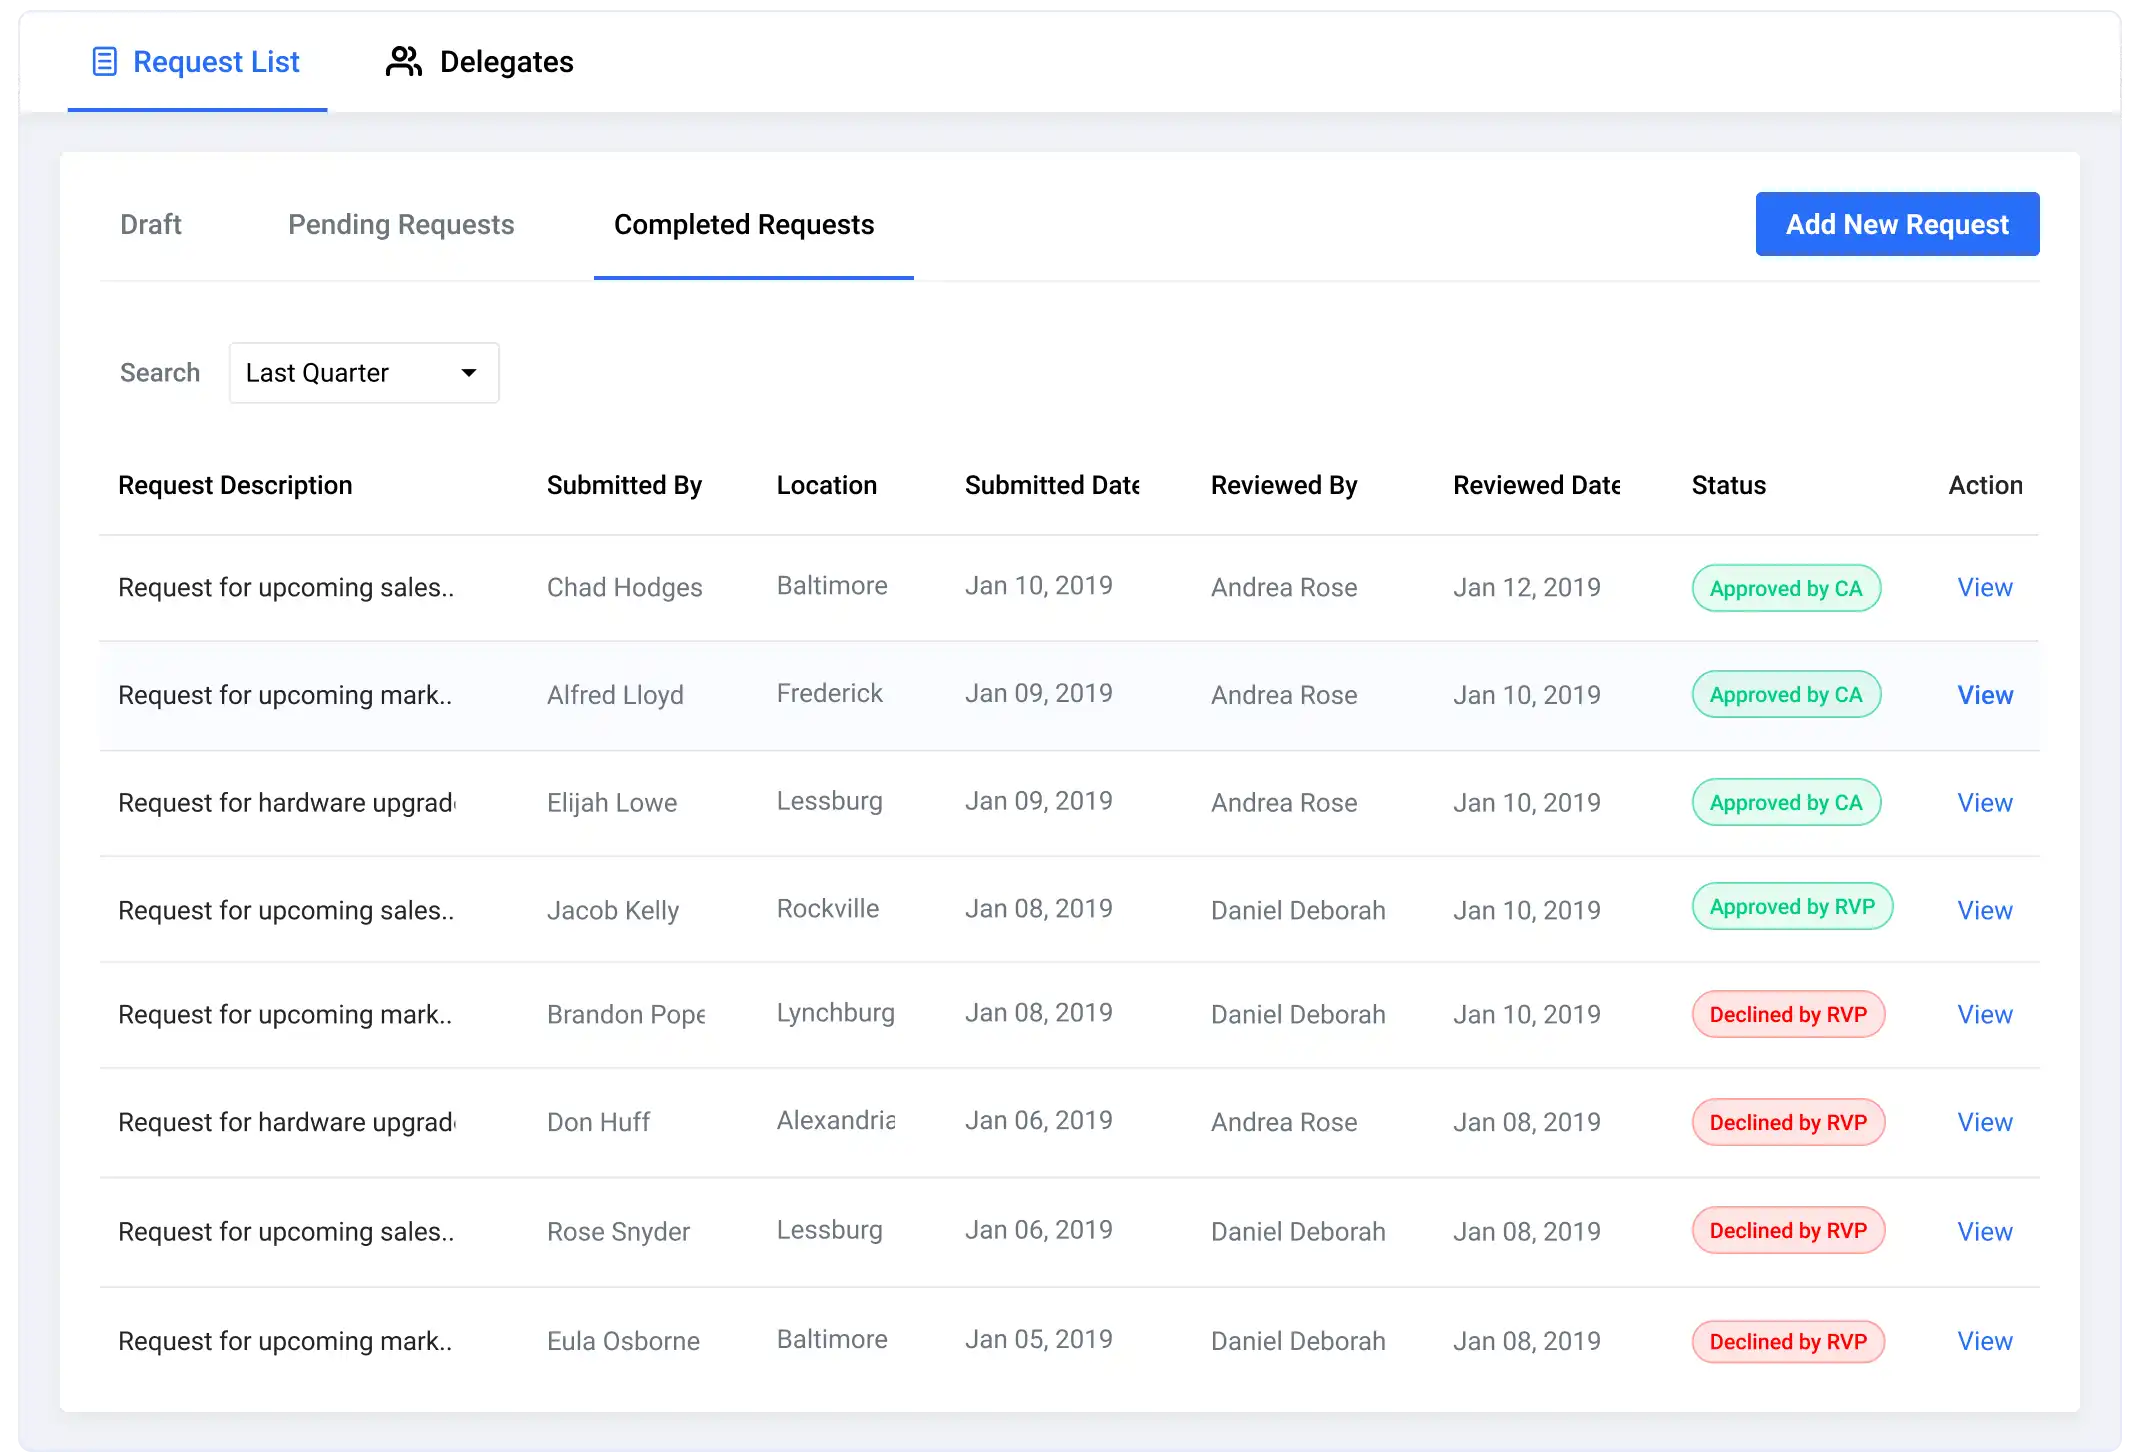The image size is (2138, 1452).
Task: Select the Don Huff name cell
Action: [598, 1123]
